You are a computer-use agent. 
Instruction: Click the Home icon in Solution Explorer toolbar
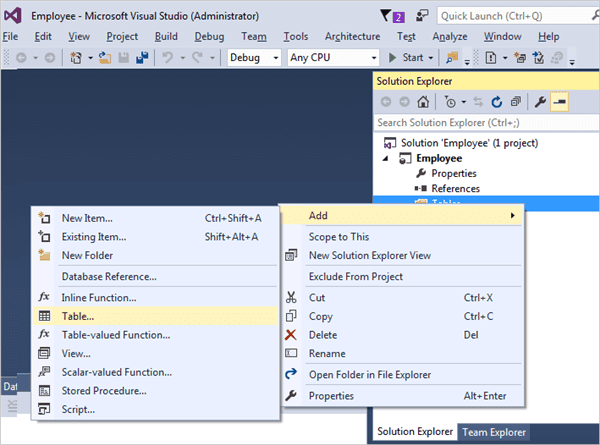tap(423, 101)
